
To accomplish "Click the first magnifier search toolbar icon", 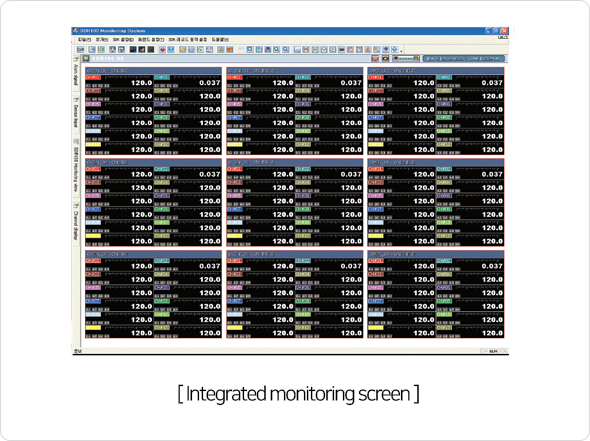I will tap(277, 49).
